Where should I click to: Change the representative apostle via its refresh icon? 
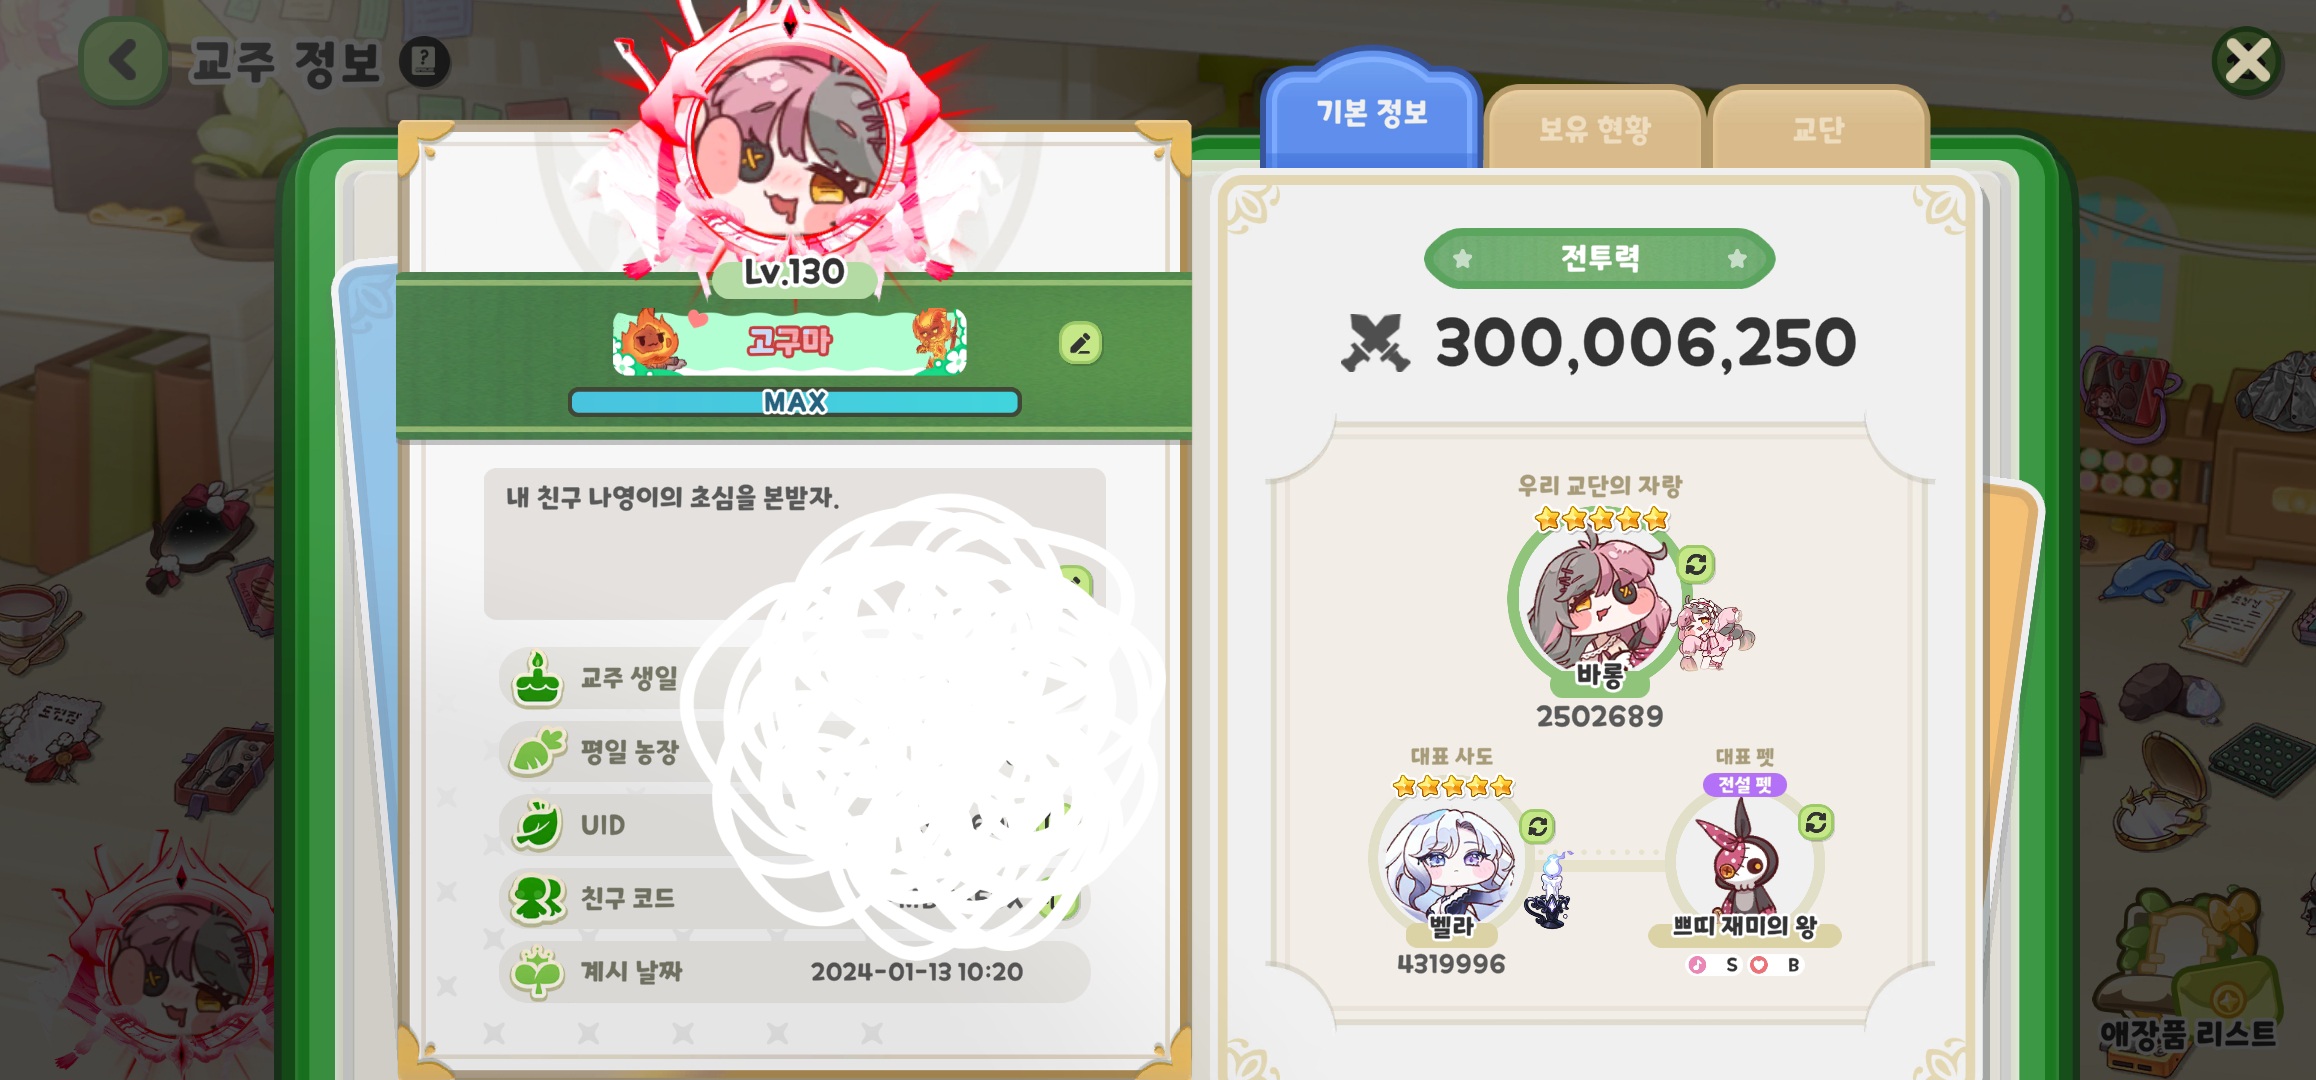1538,826
